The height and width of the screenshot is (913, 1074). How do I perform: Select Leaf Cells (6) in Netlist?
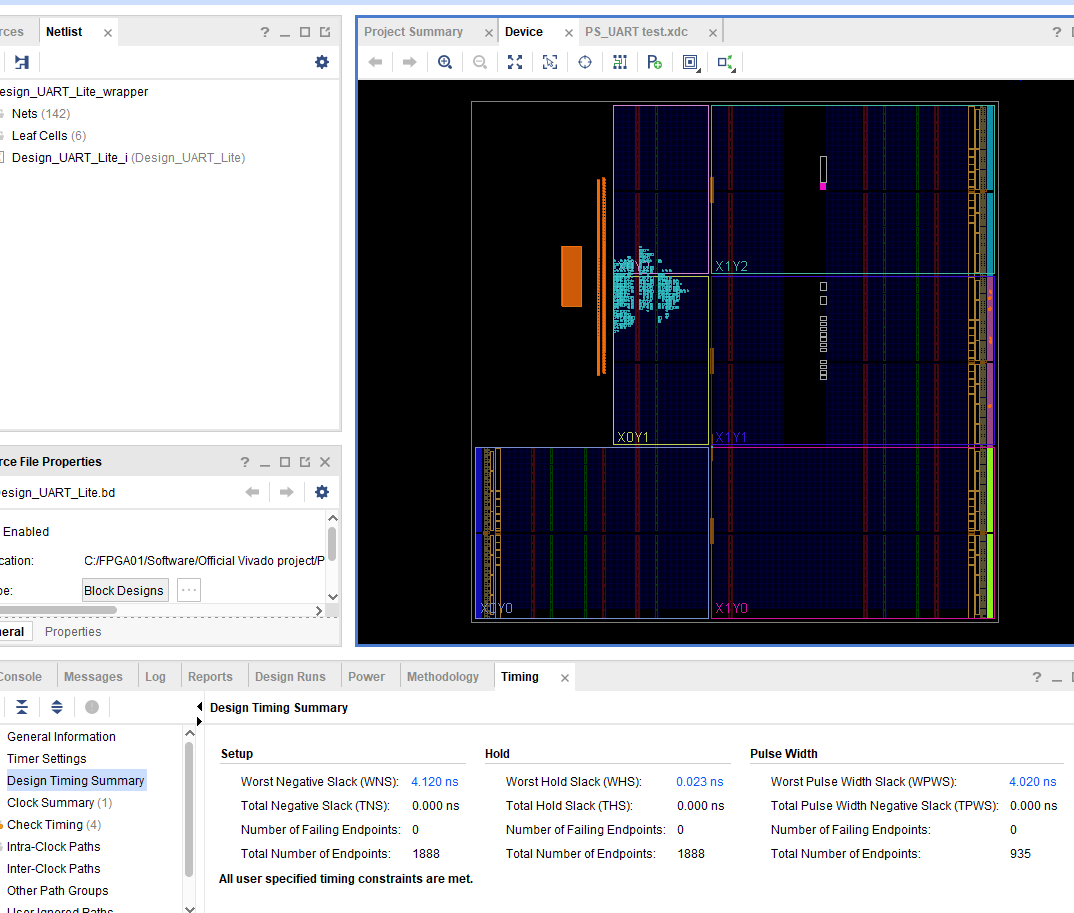[x=49, y=136]
